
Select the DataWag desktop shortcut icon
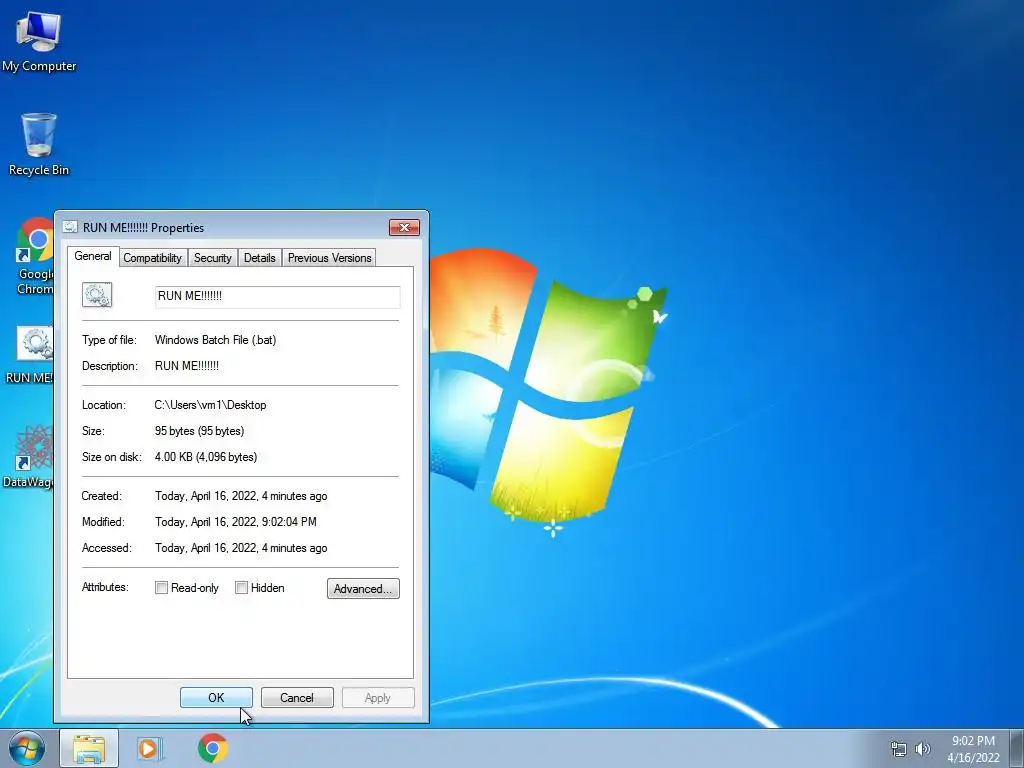click(x=29, y=456)
